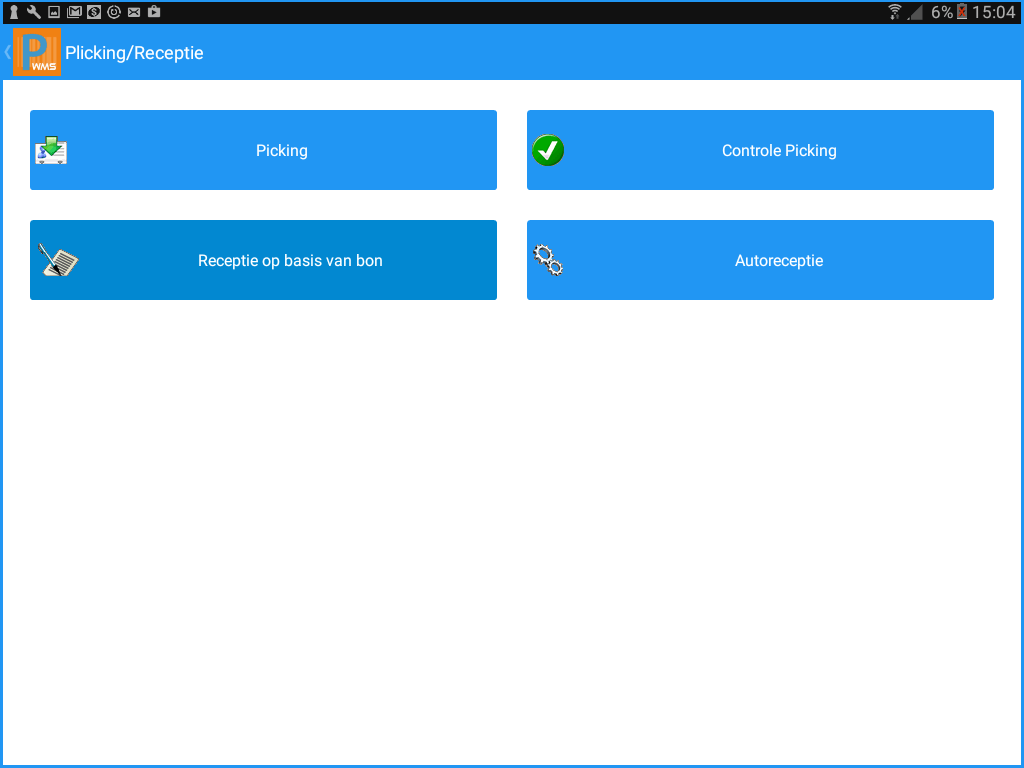Tap the battery indicator showing 6%

pyautogui.click(x=962, y=12)
